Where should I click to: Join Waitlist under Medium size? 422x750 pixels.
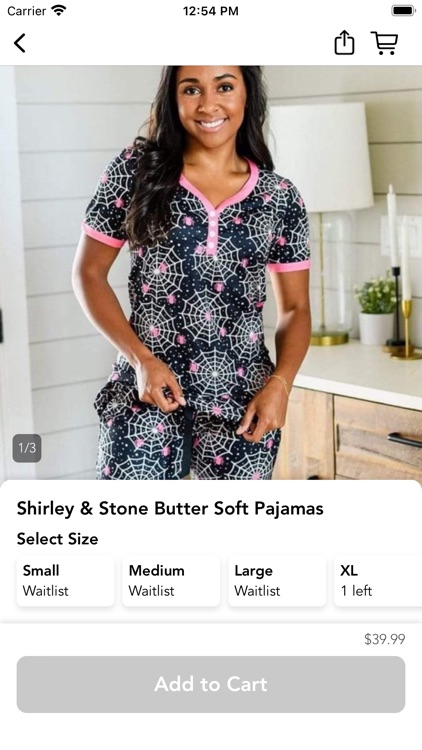pyautogui.click(x=151, y=591)
